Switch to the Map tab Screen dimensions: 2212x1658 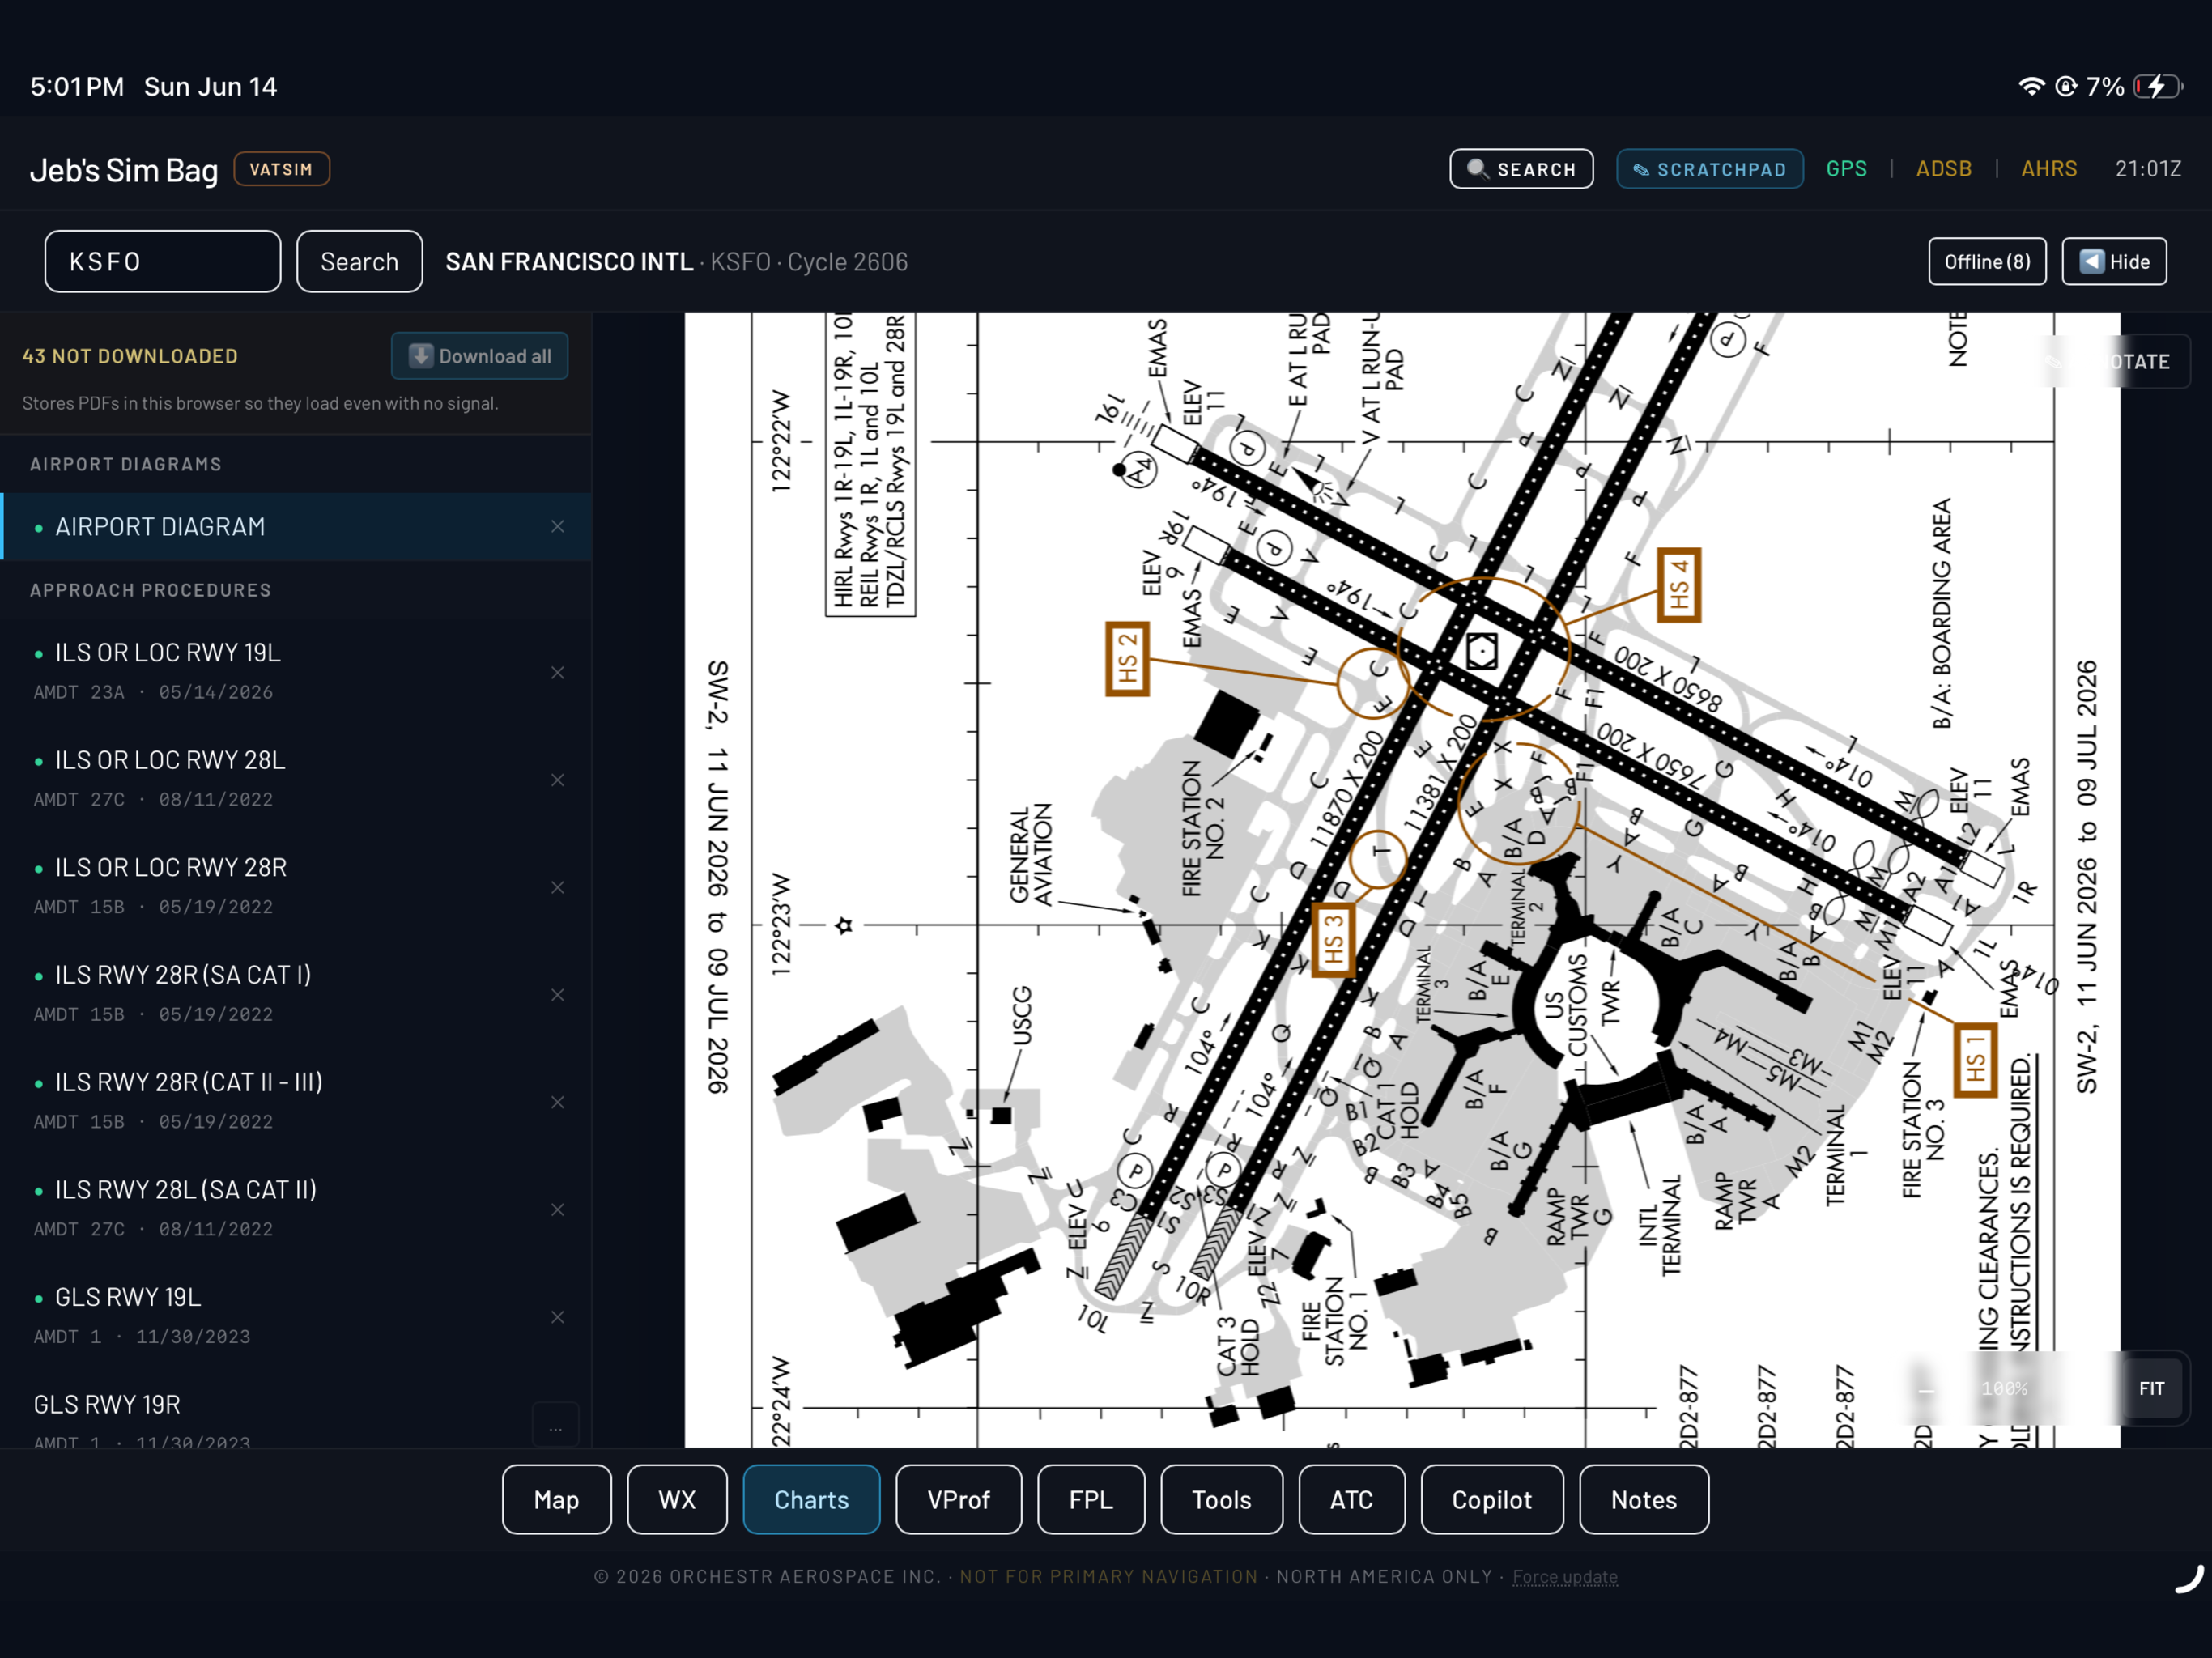(x=556, y=1499)
